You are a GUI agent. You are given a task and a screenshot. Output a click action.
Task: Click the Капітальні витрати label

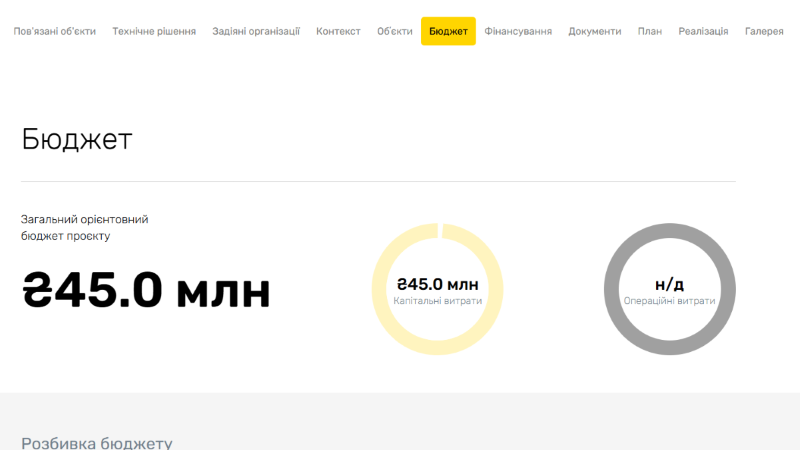(438, 301)
